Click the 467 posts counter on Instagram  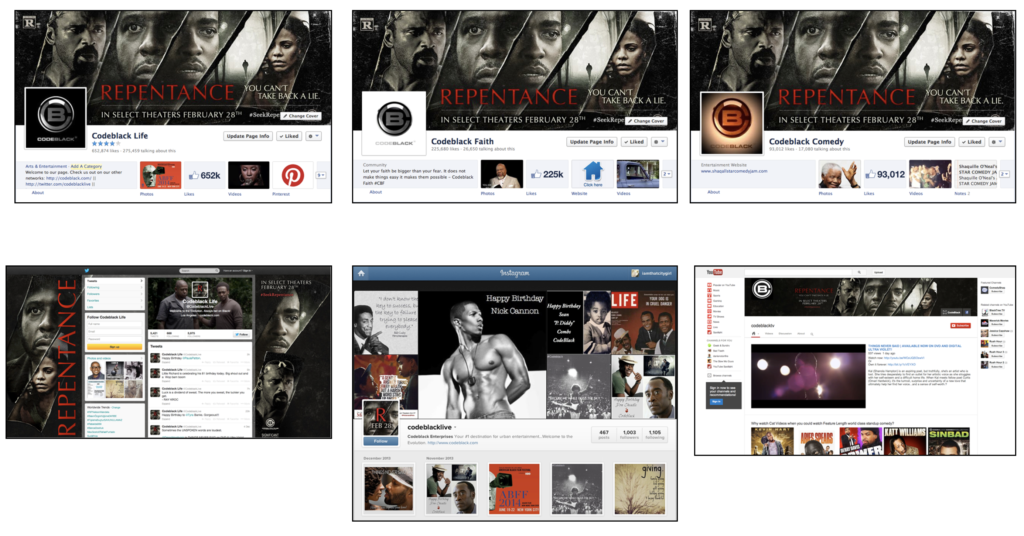pyautogui.click(x=604, y=435)
